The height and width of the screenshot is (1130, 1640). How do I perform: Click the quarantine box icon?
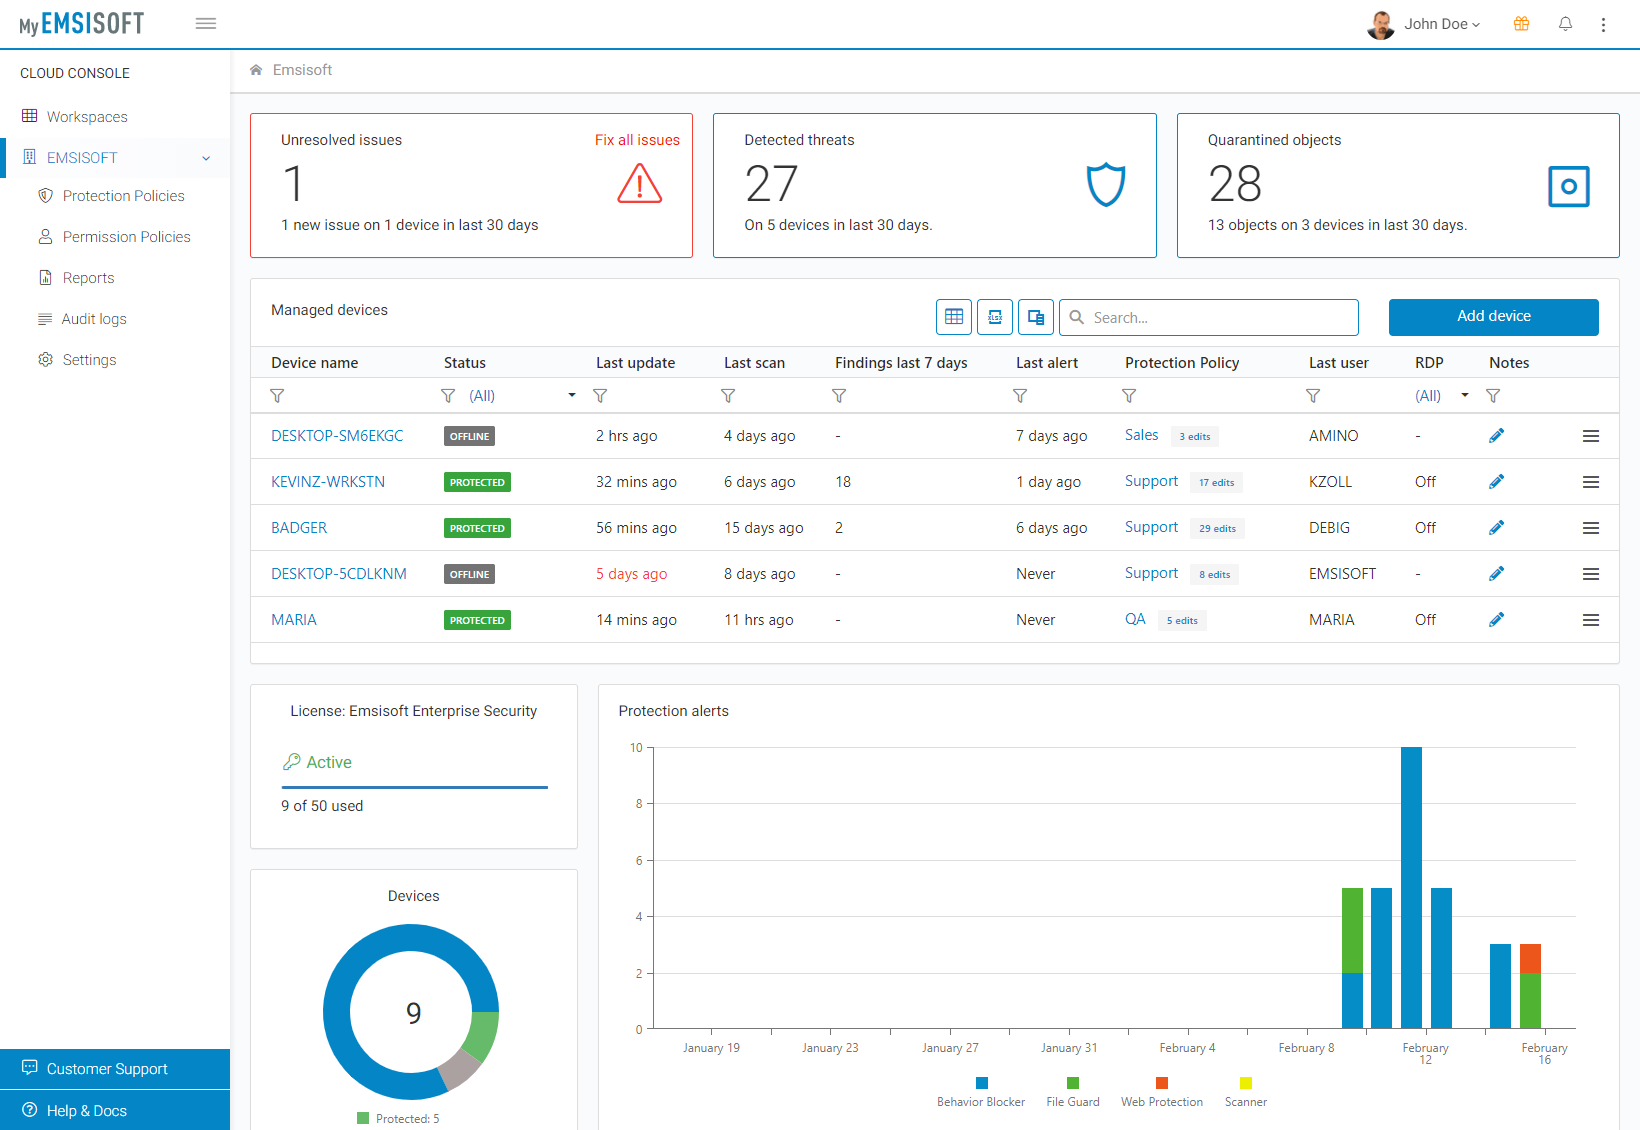pos(1568,186)
